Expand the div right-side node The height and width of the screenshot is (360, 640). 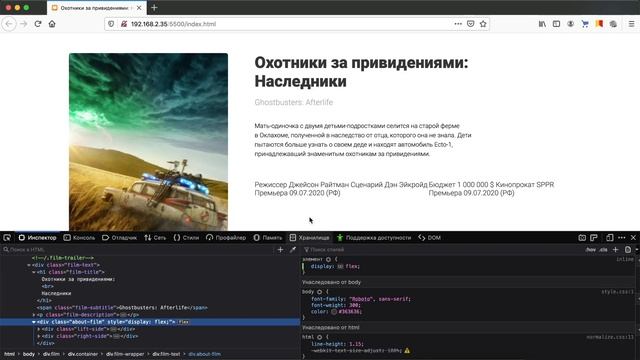click(x=39, y=336)
